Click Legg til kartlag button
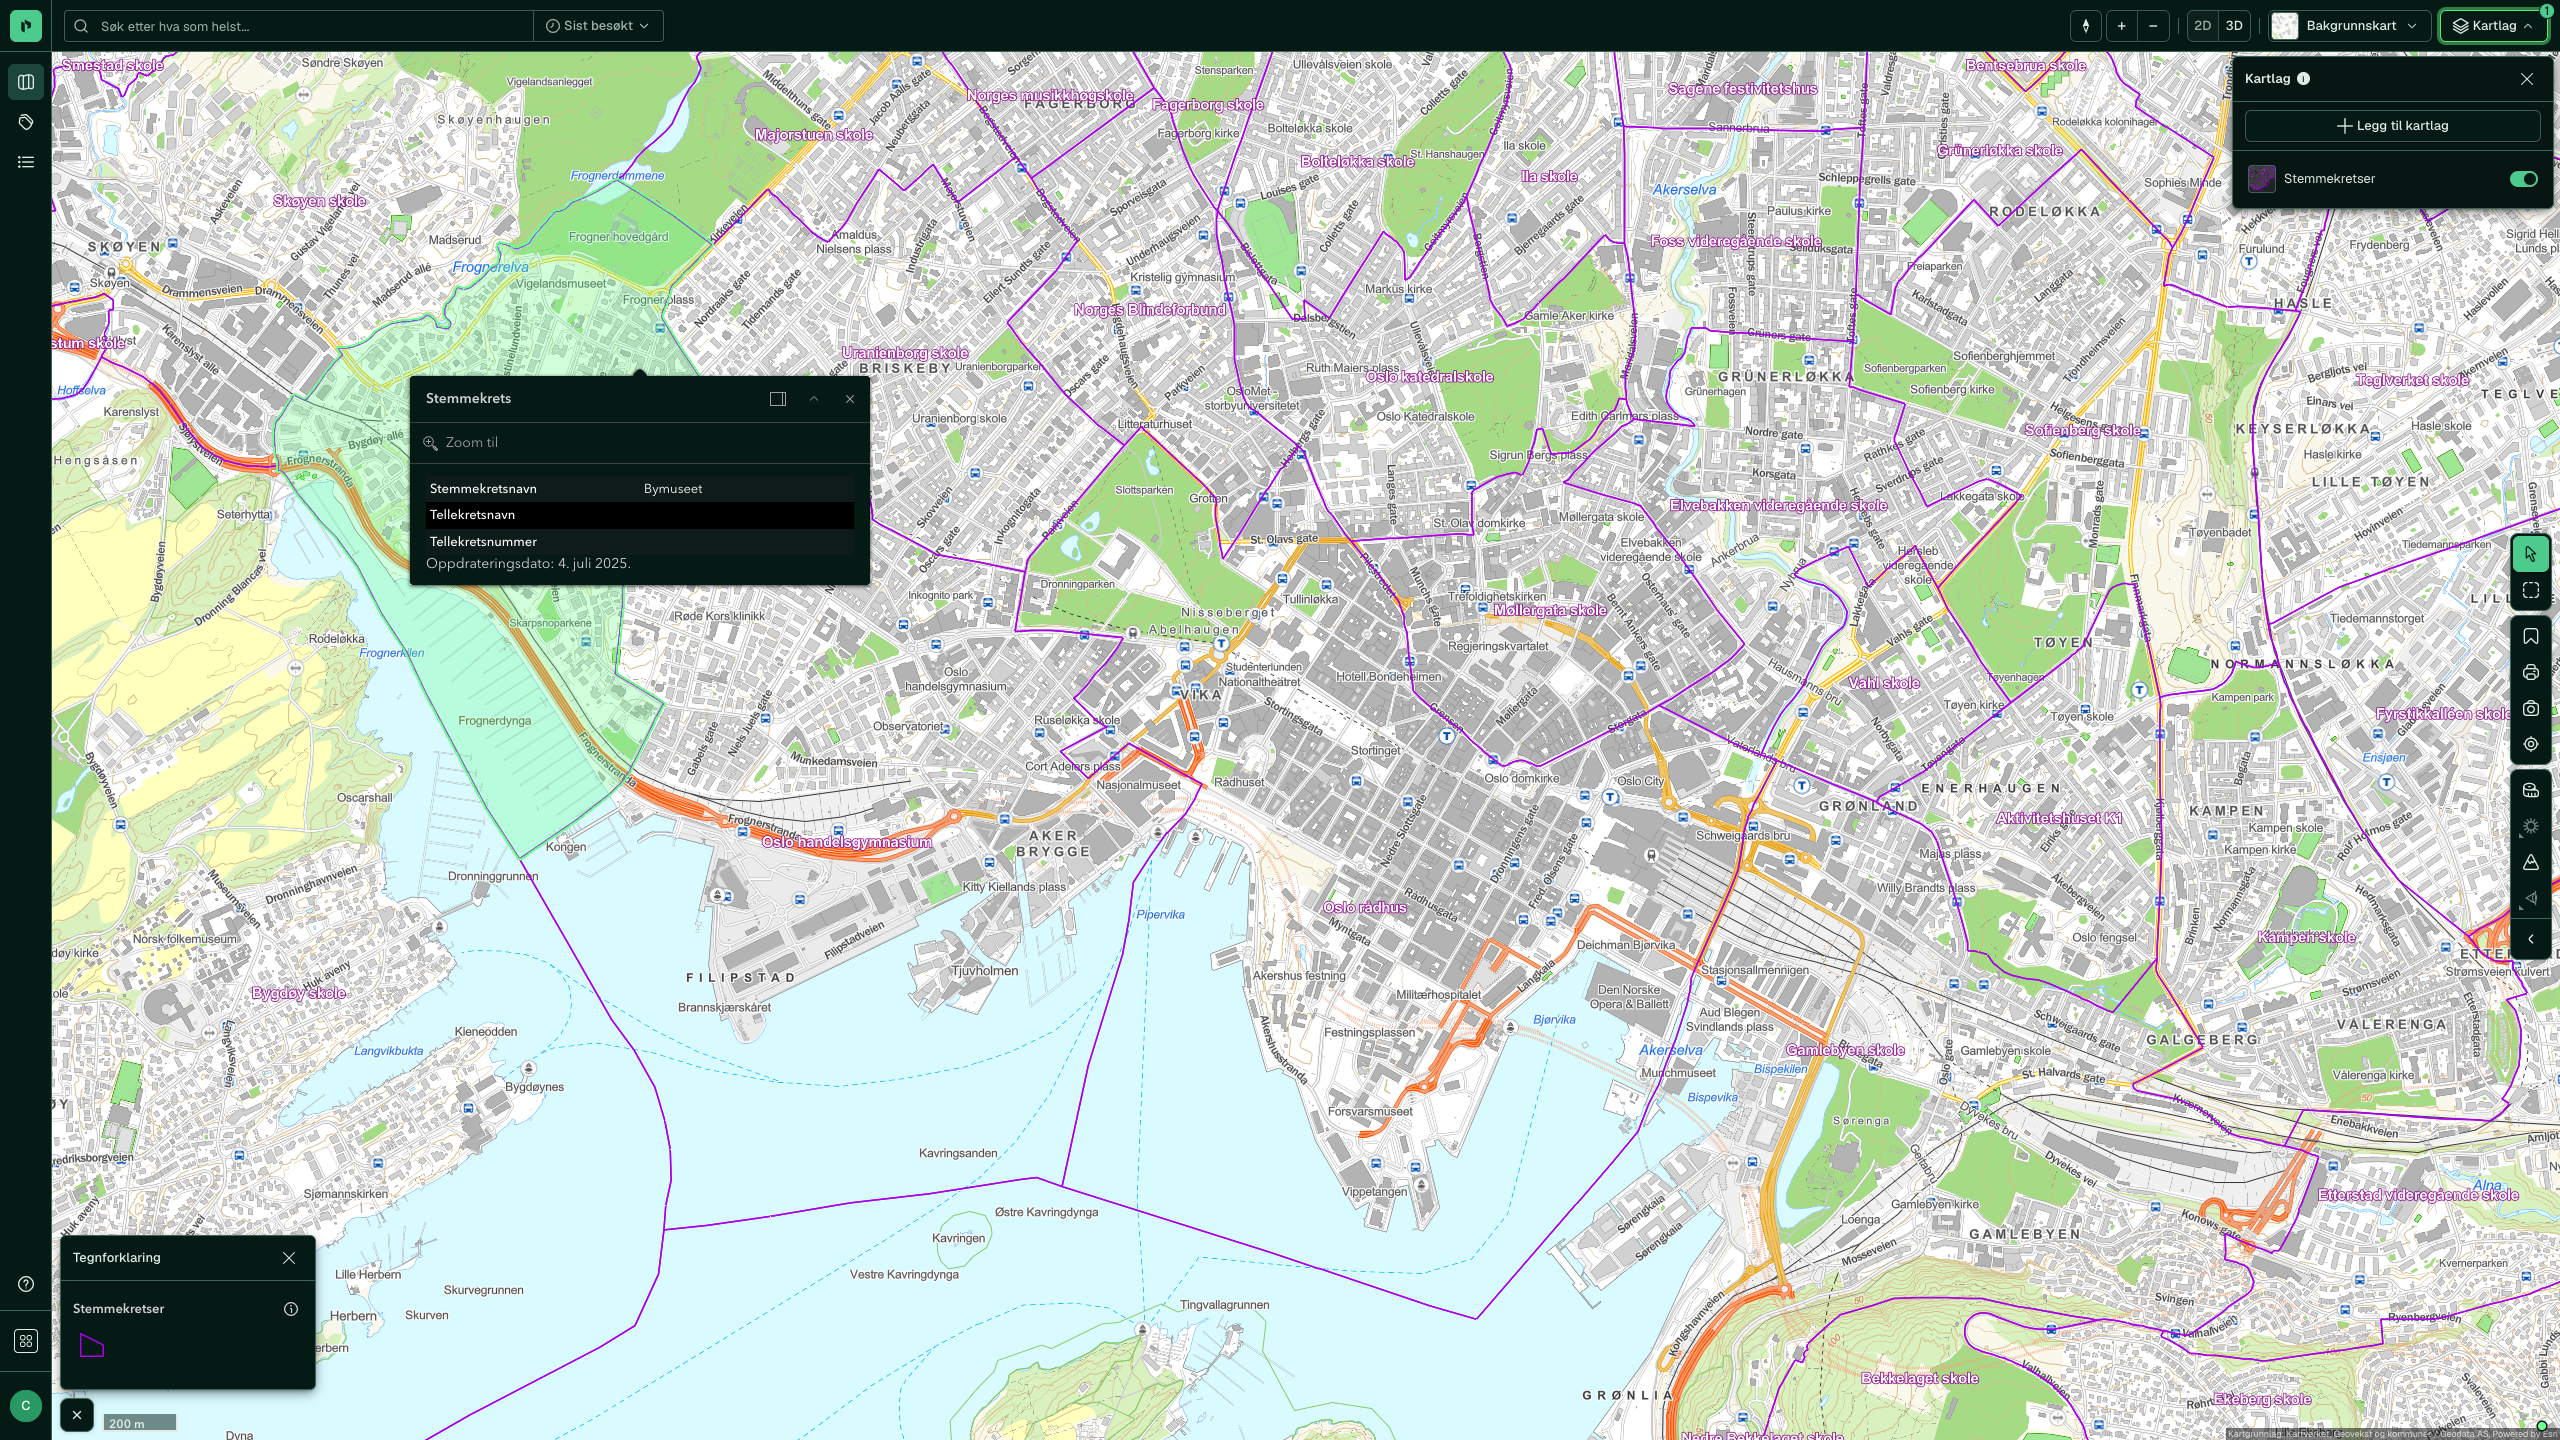 [x=2392, y=126]
